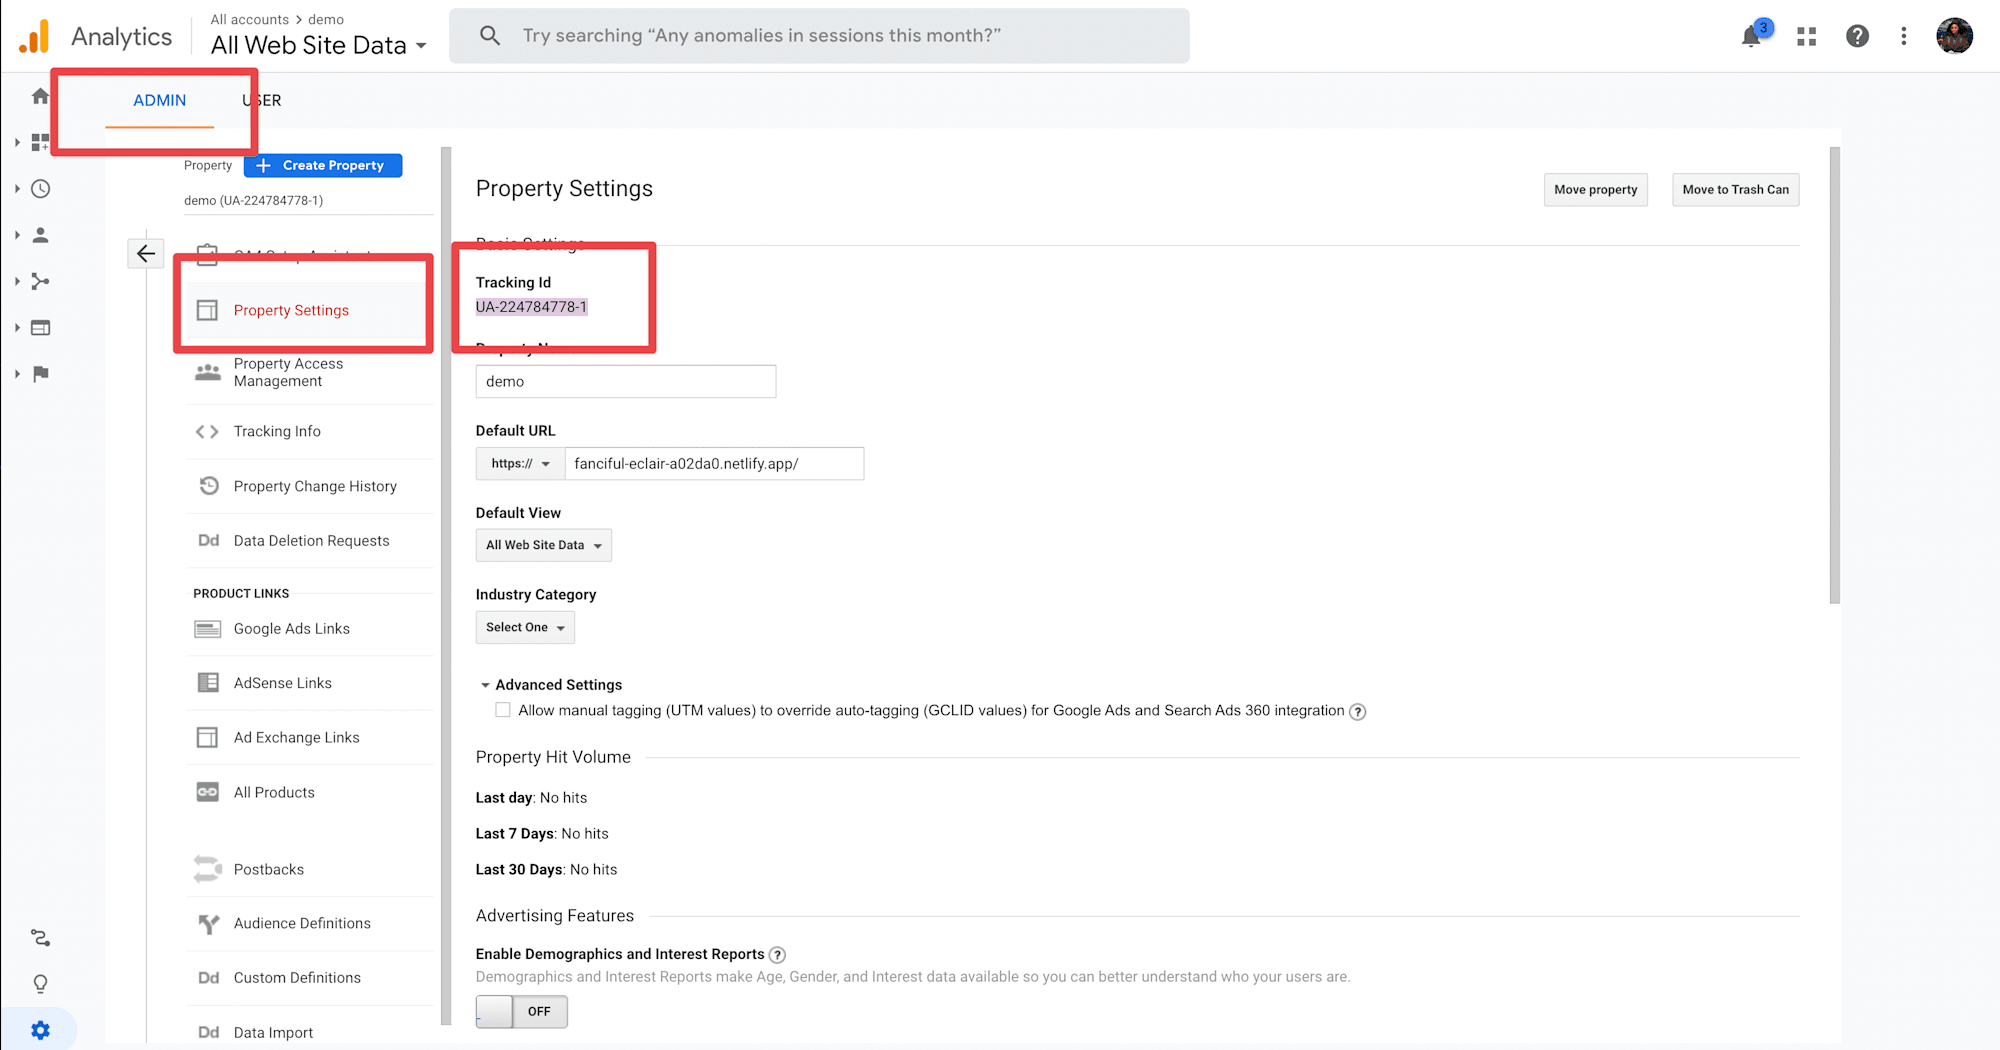2000x1050 pixels.
Task: Toggle Demographics and Interest Reports OFF switch
Action: [522, 1012]
